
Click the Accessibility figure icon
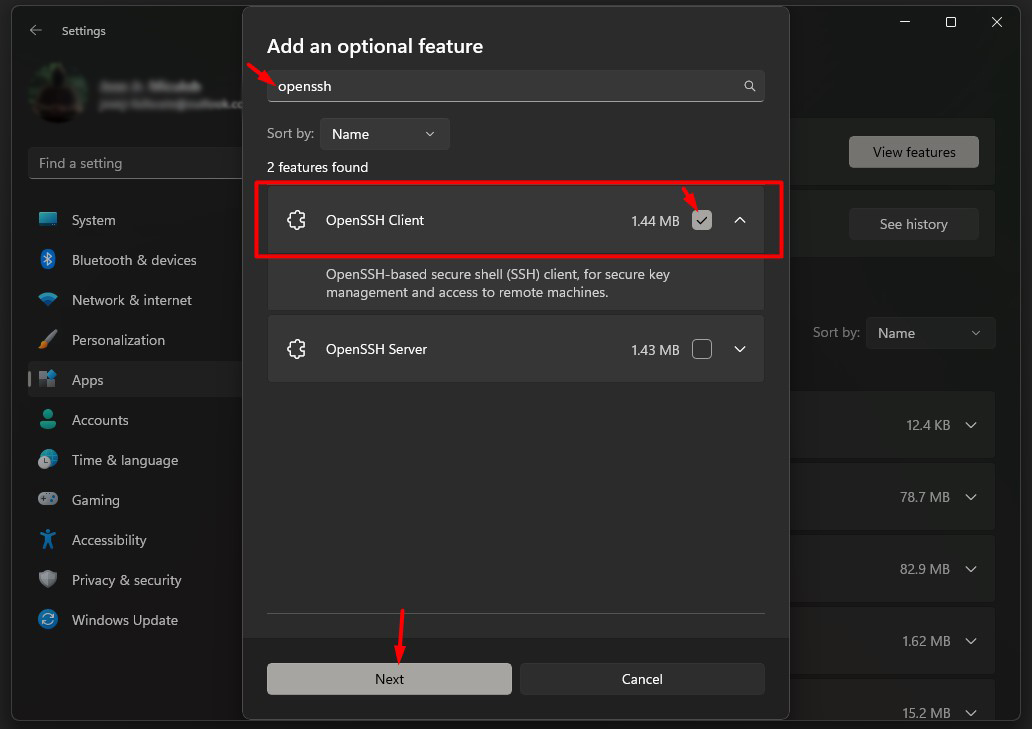[x=47, y=540]
